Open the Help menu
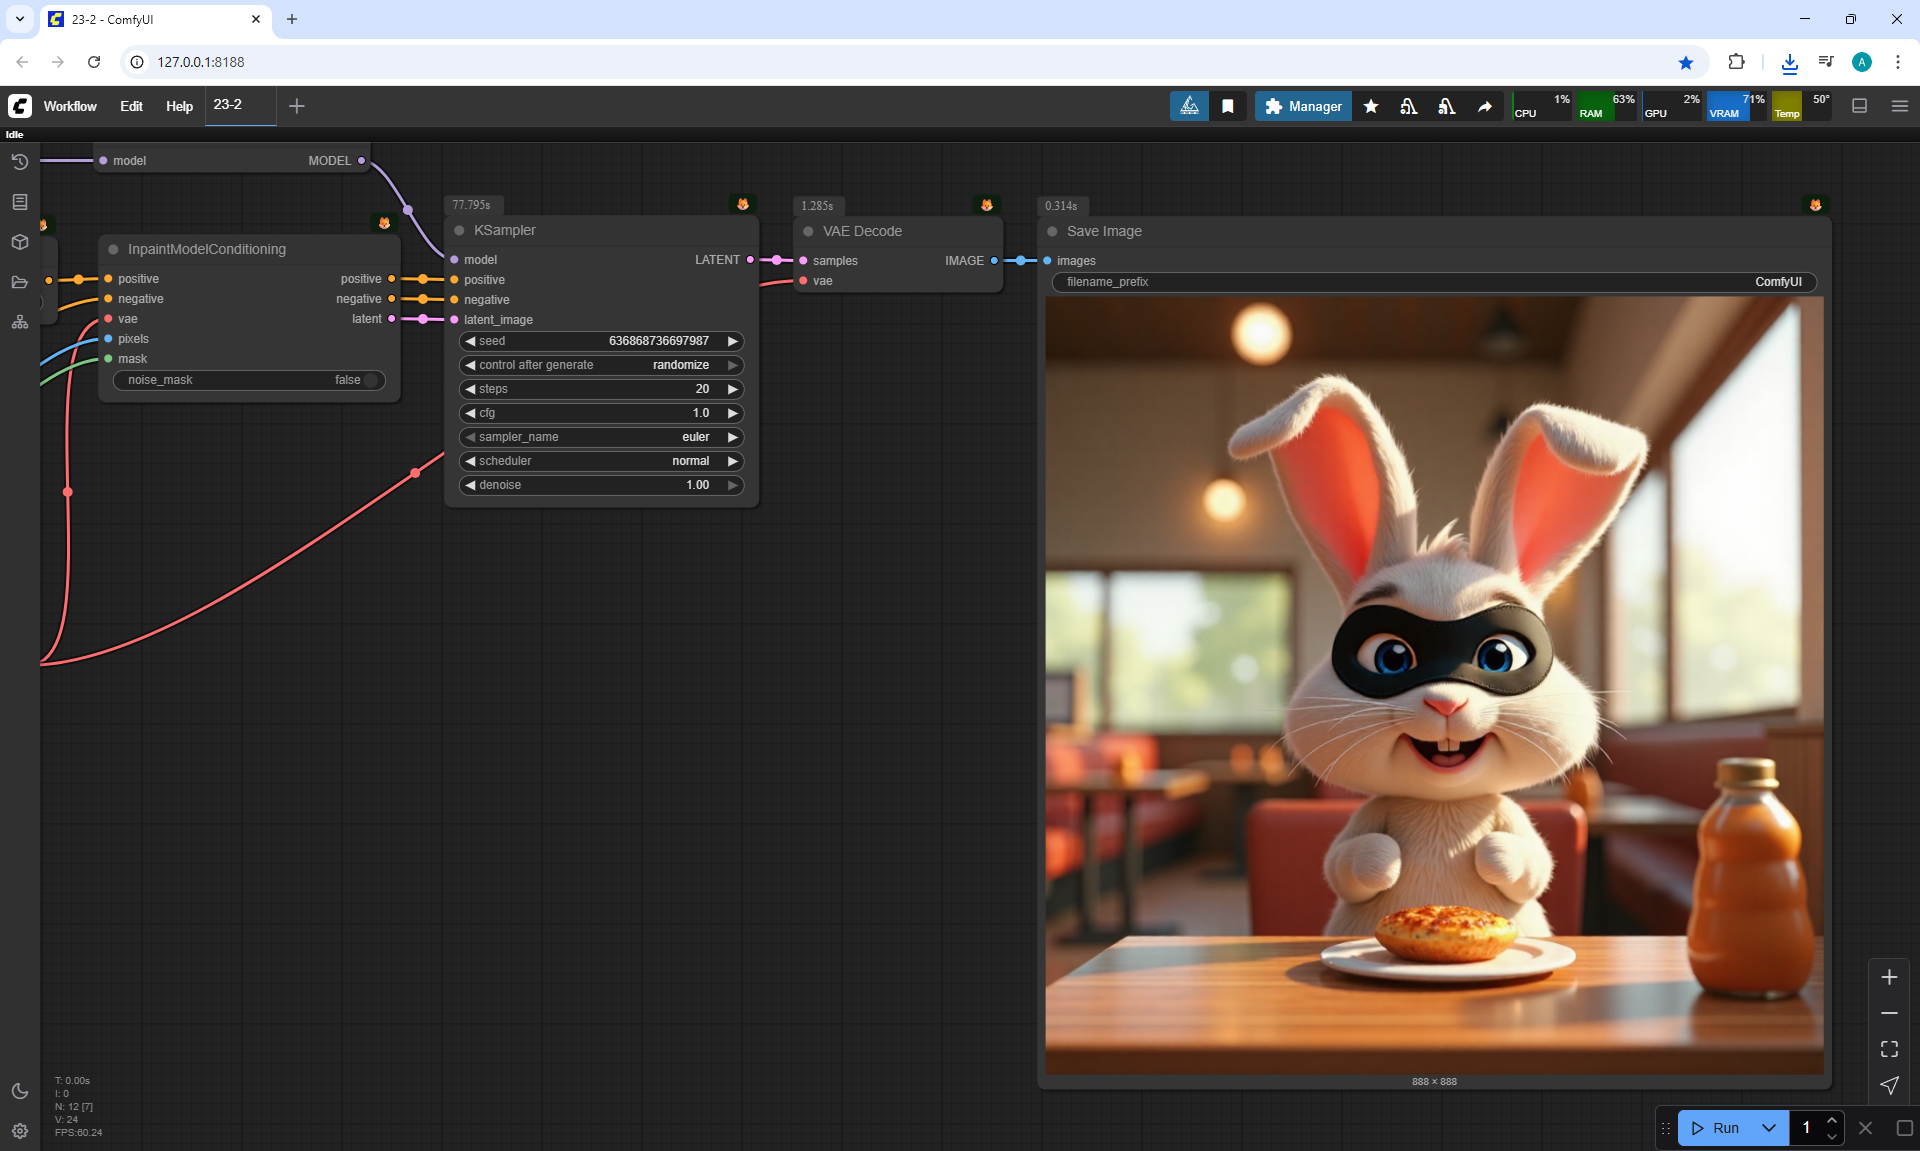1920x1151 pixels. [x=179, y=106]
